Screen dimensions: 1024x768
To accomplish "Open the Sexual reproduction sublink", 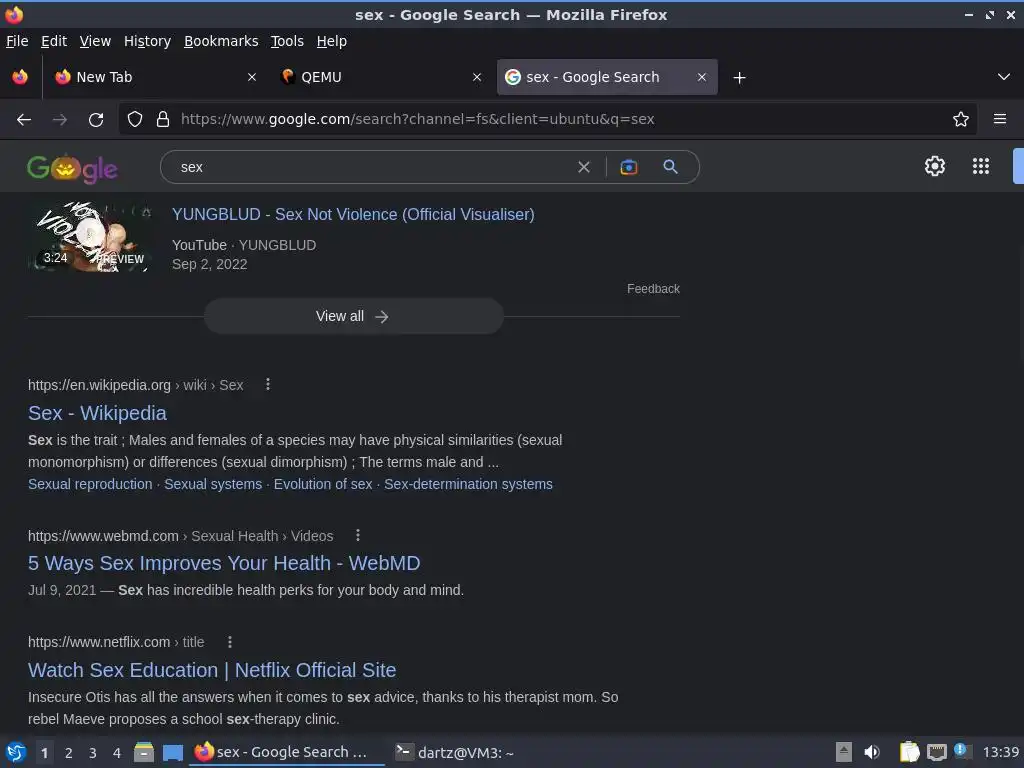I will click(90, 484).
